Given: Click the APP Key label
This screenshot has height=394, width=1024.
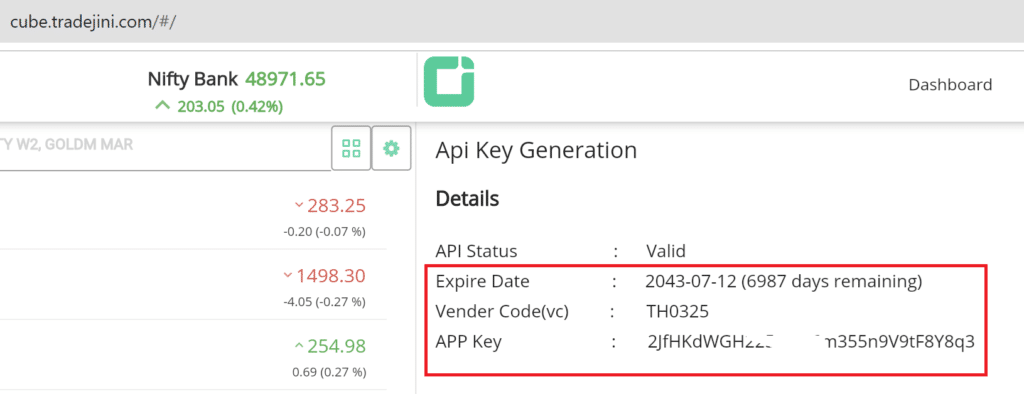Looking at the screenshot, I should click(468, 342).
